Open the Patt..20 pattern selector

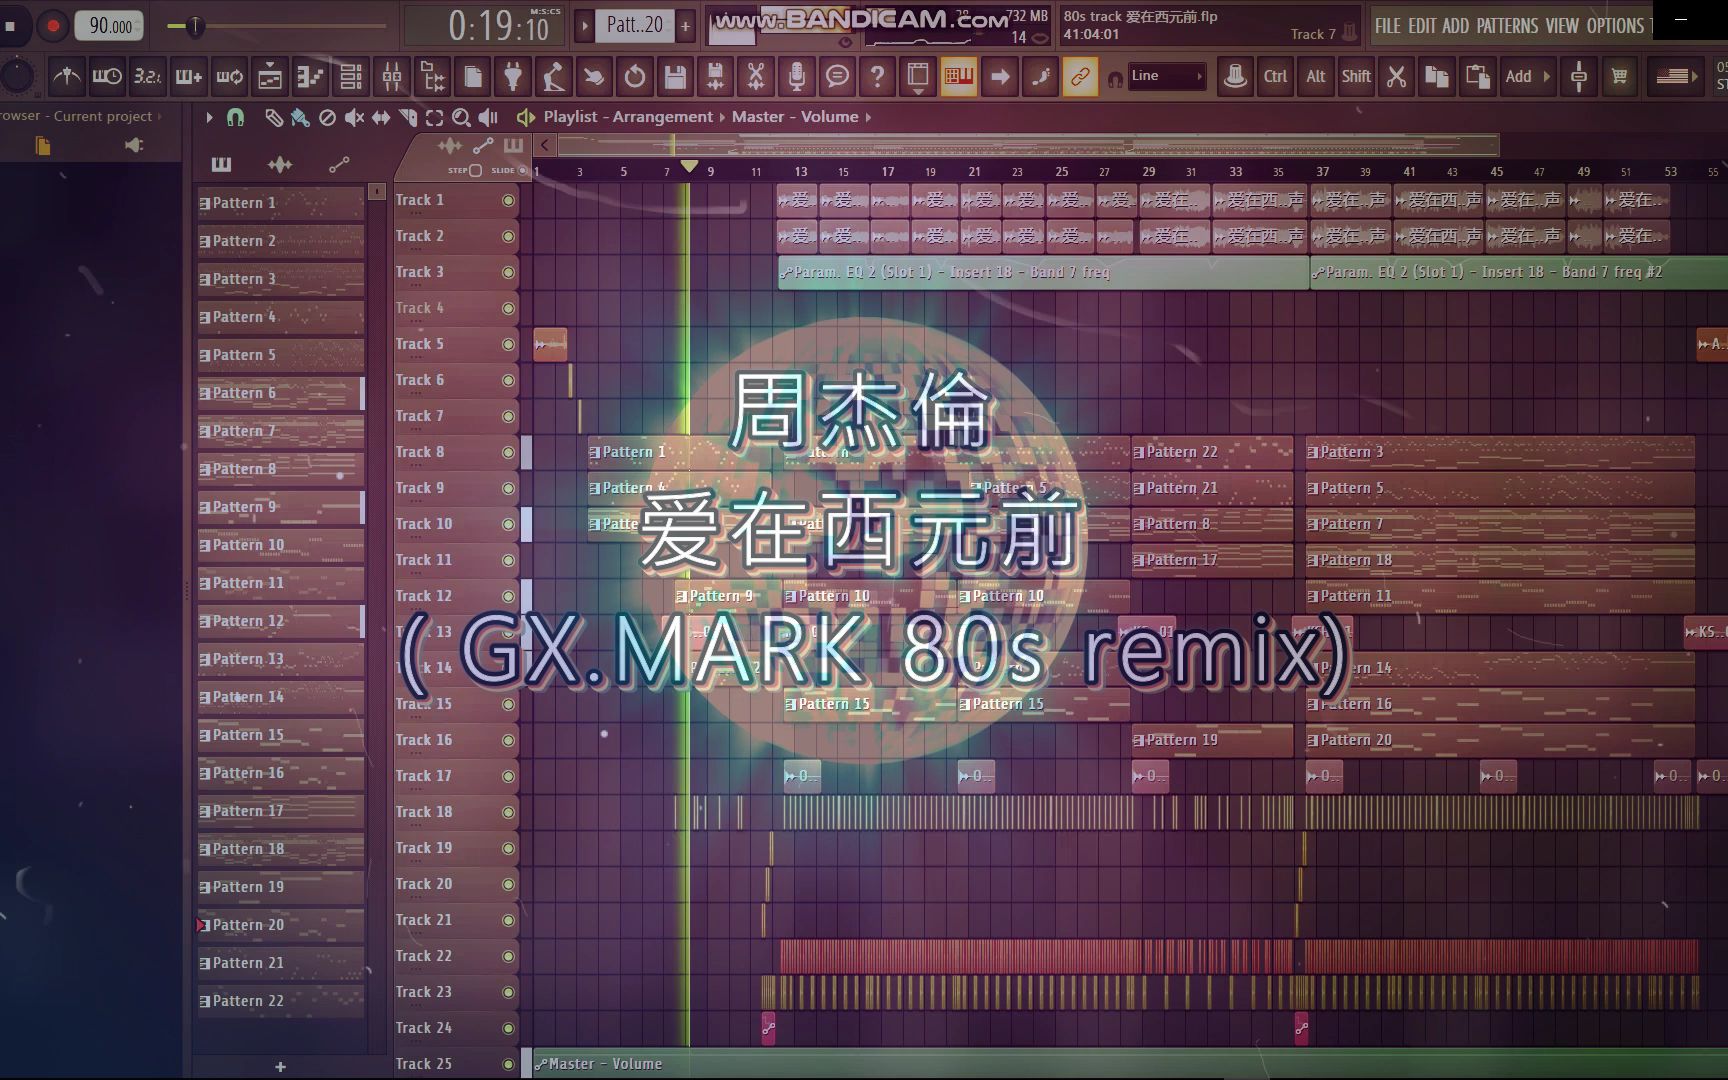click(x=634, y=26)
